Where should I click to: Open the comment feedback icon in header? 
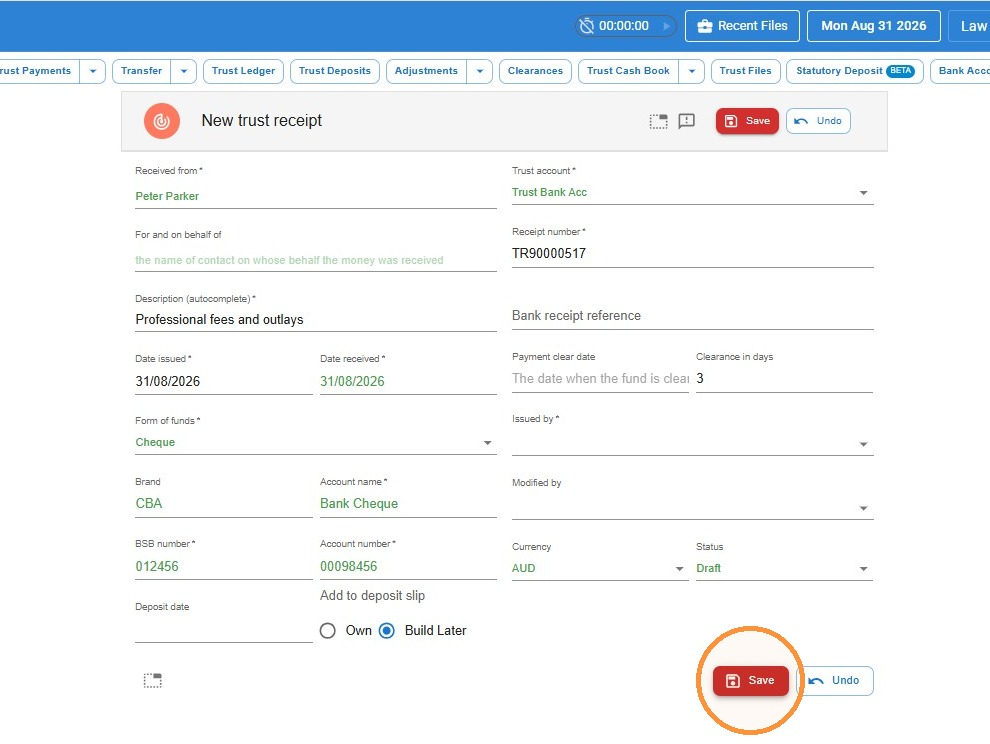(686, 121)
